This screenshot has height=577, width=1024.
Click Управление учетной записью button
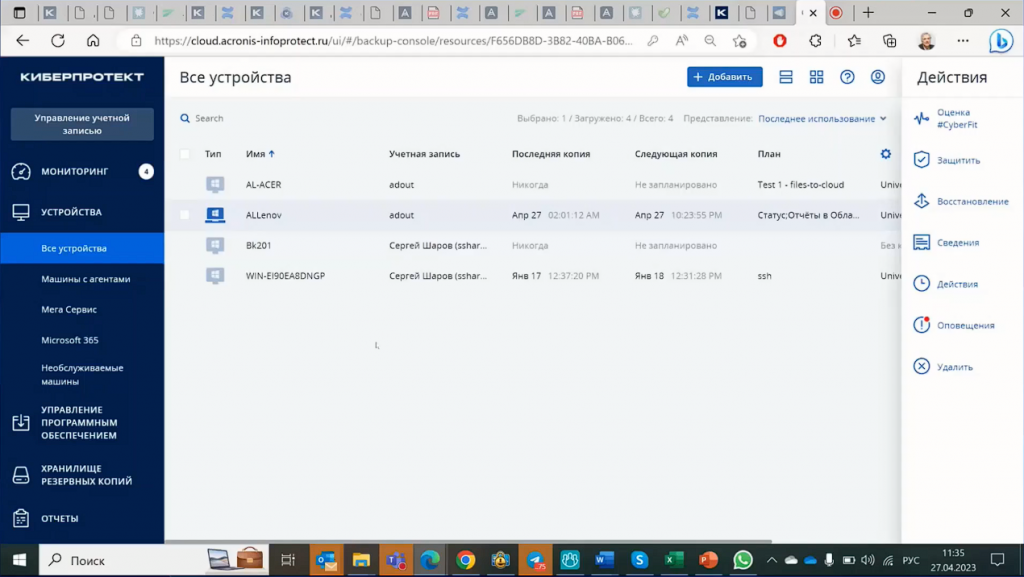[x=82, y=124]
